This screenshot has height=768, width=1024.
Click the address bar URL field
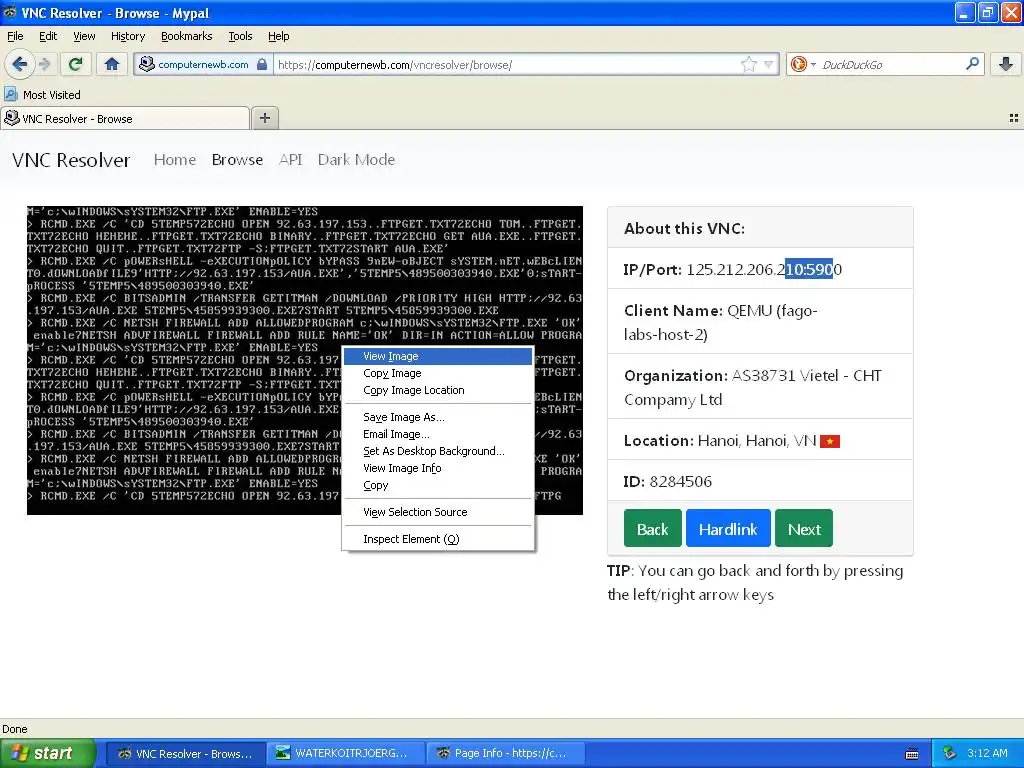[506, 65]
